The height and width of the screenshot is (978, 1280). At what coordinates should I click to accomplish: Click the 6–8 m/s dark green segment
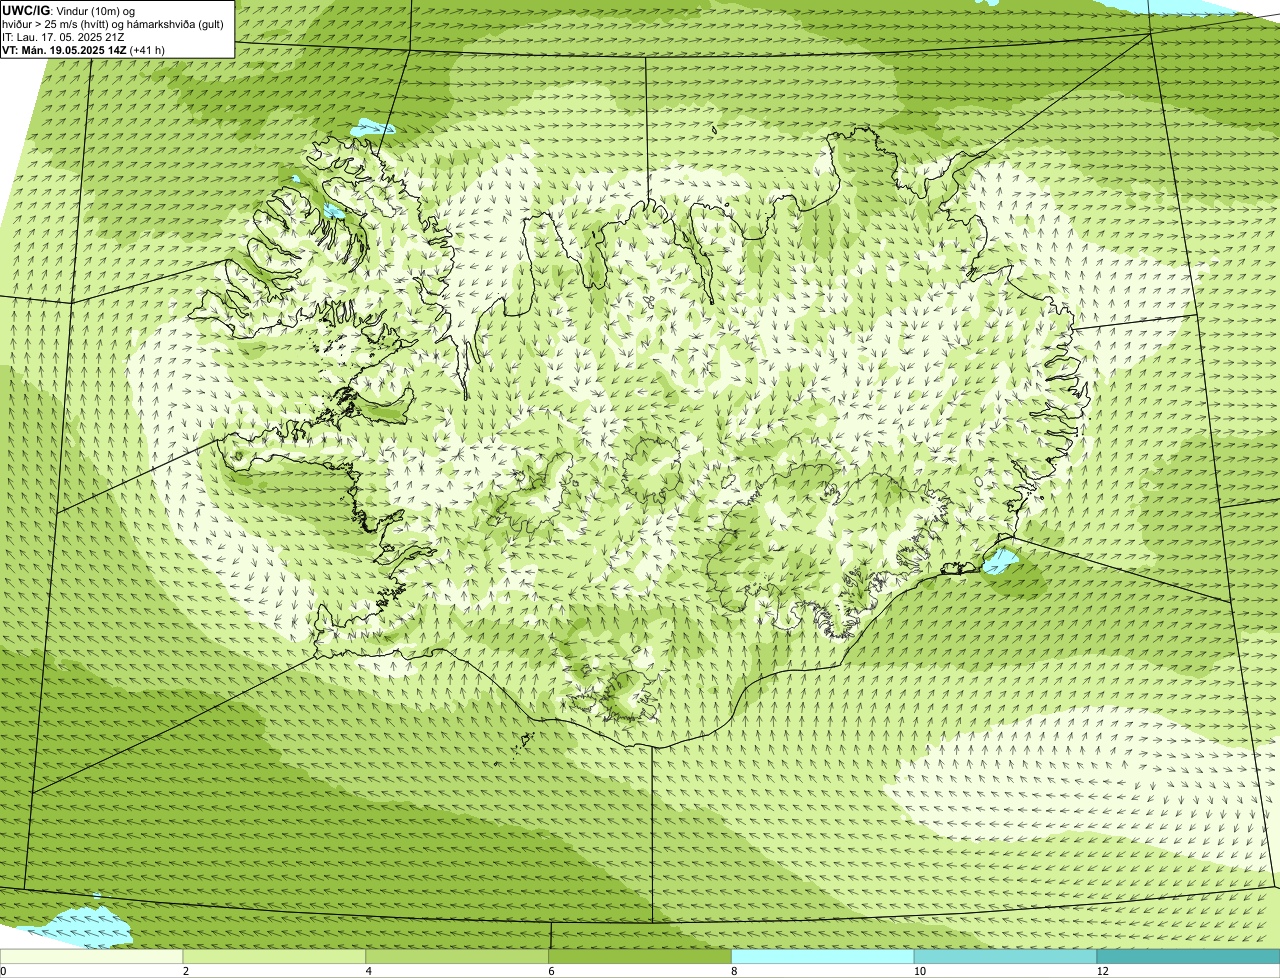[x=640, y=957]
